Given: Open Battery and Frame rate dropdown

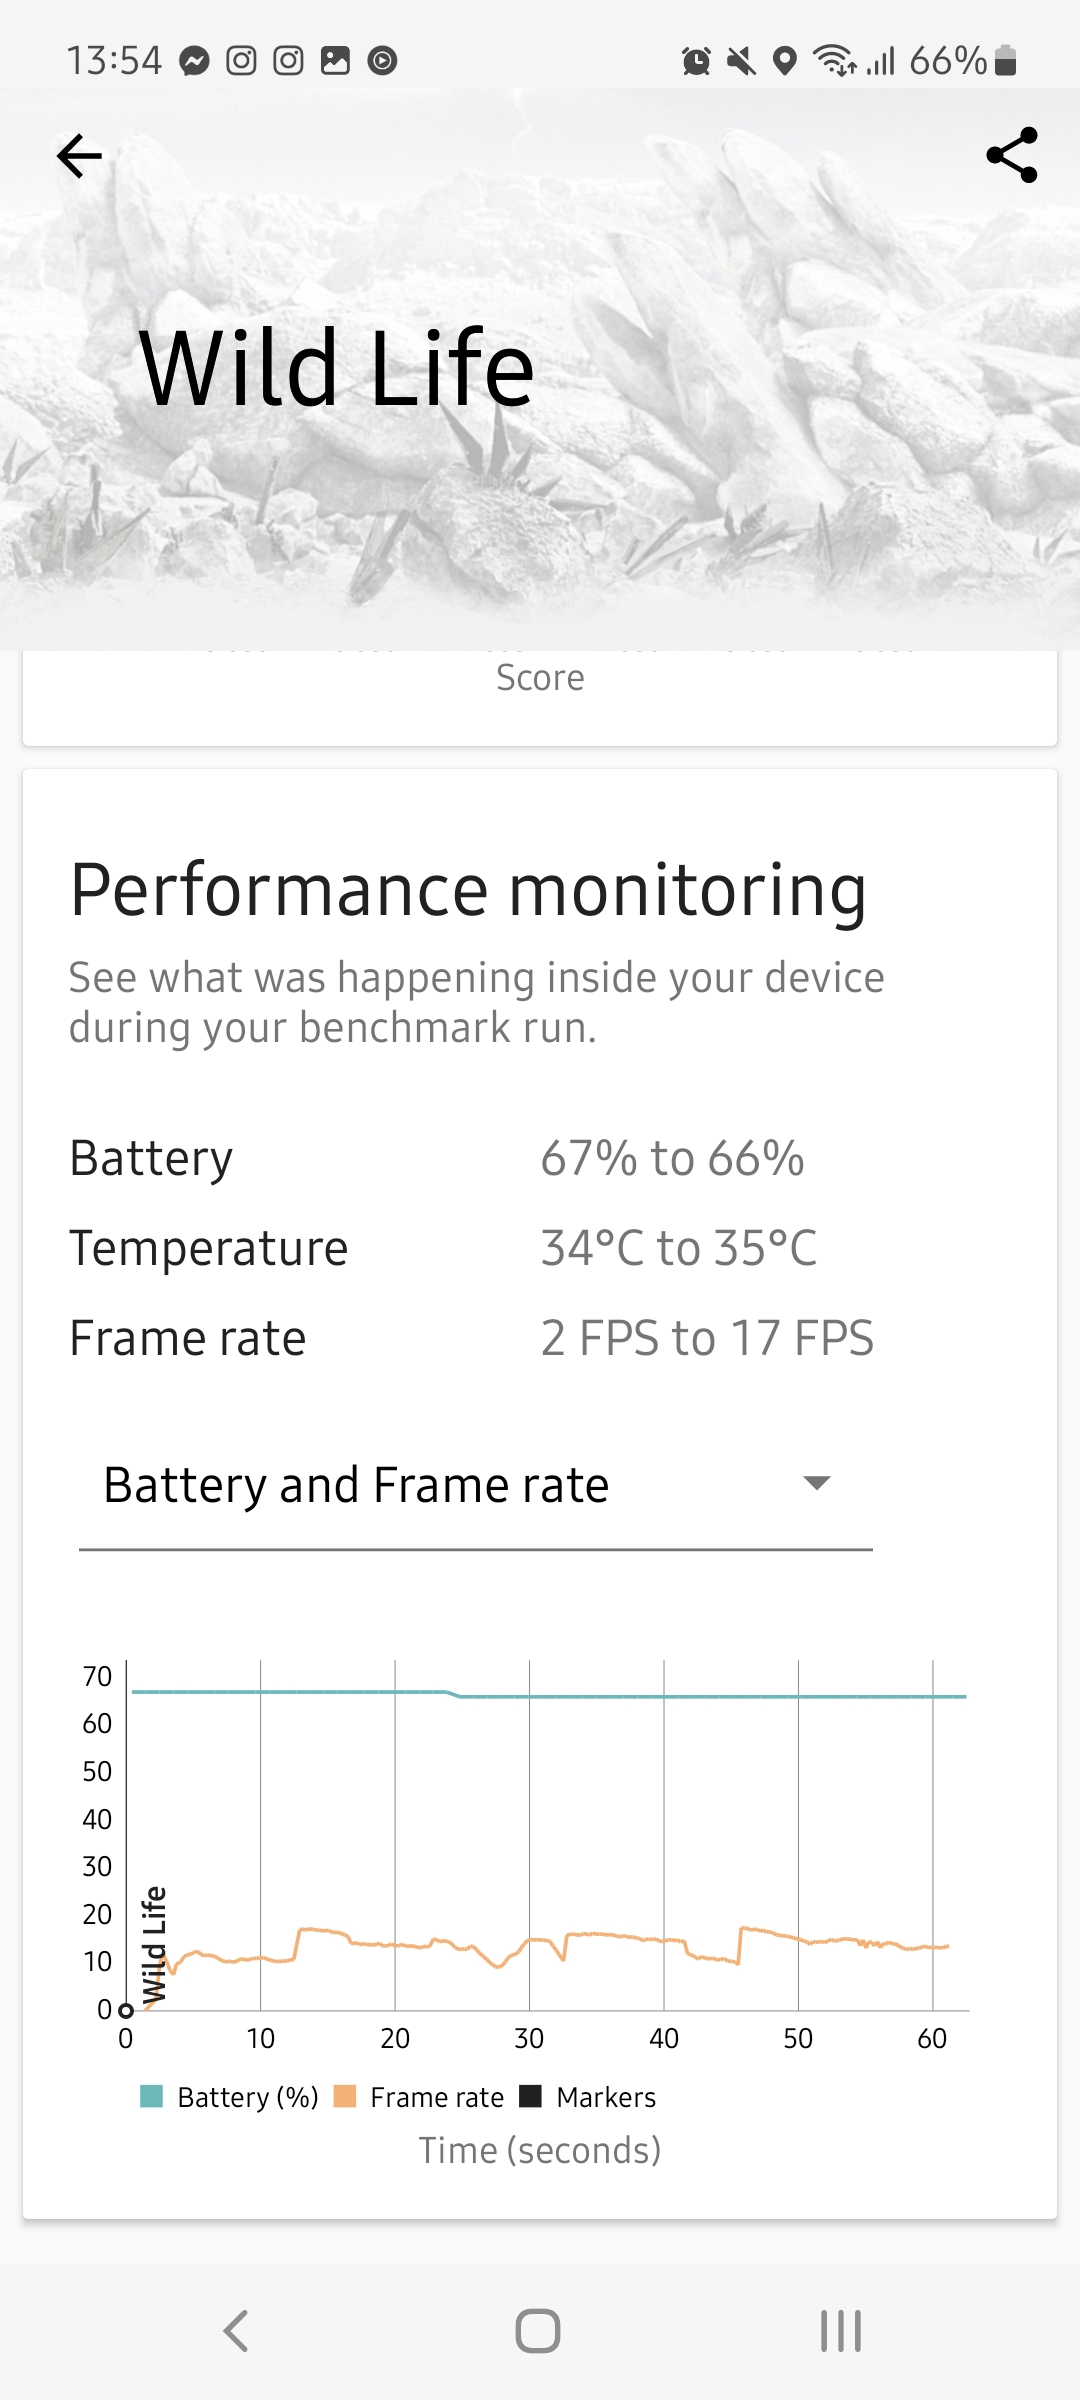Looking at the screenshot, I should (x=476, y=1486).
